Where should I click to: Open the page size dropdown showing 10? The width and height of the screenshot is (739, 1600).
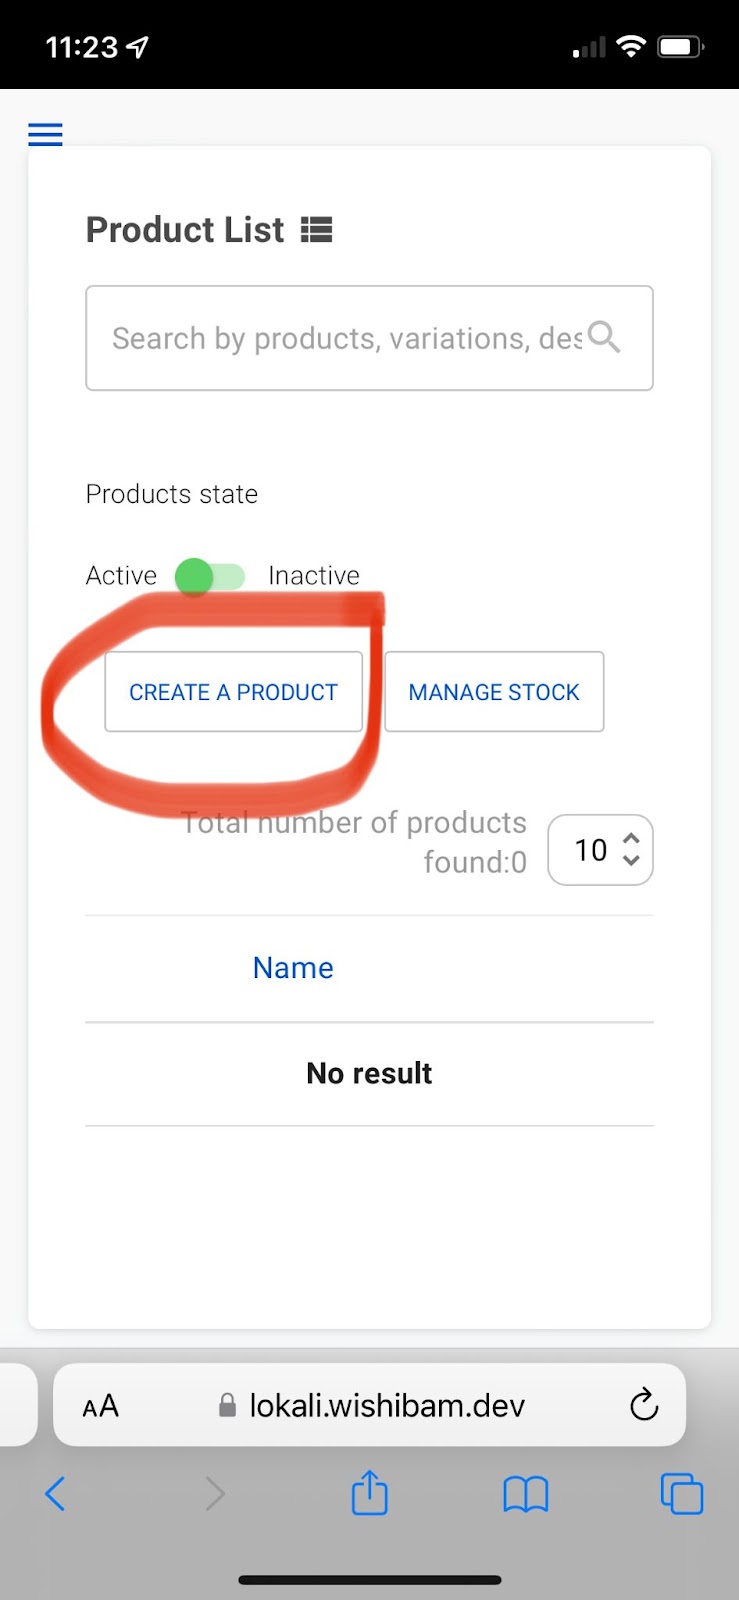pyautogui.click(x=600, y=850)
